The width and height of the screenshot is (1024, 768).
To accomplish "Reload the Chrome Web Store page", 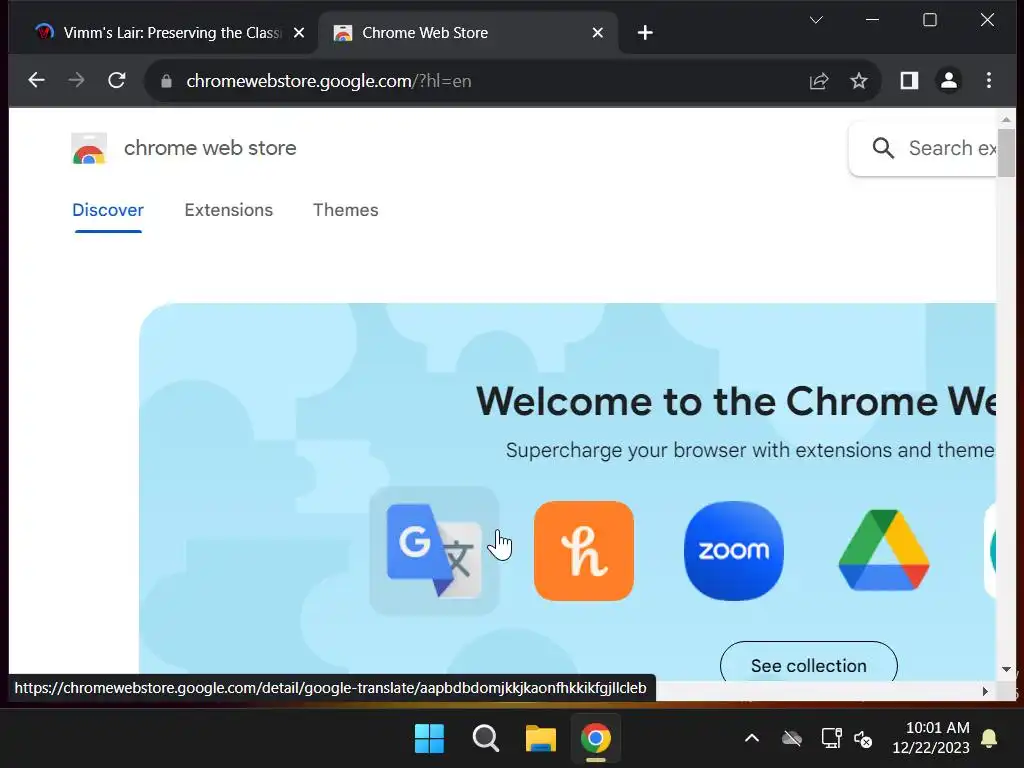I will point(117,80).
